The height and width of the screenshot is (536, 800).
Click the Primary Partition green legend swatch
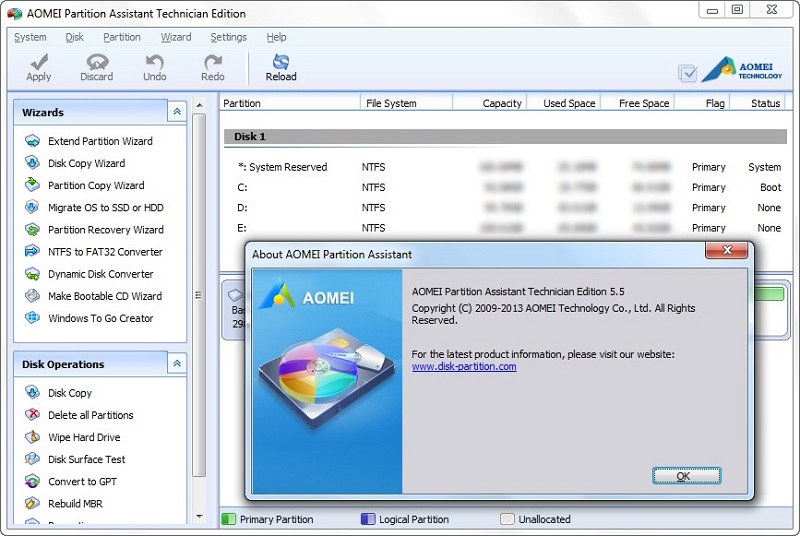[x=229, y=519]
